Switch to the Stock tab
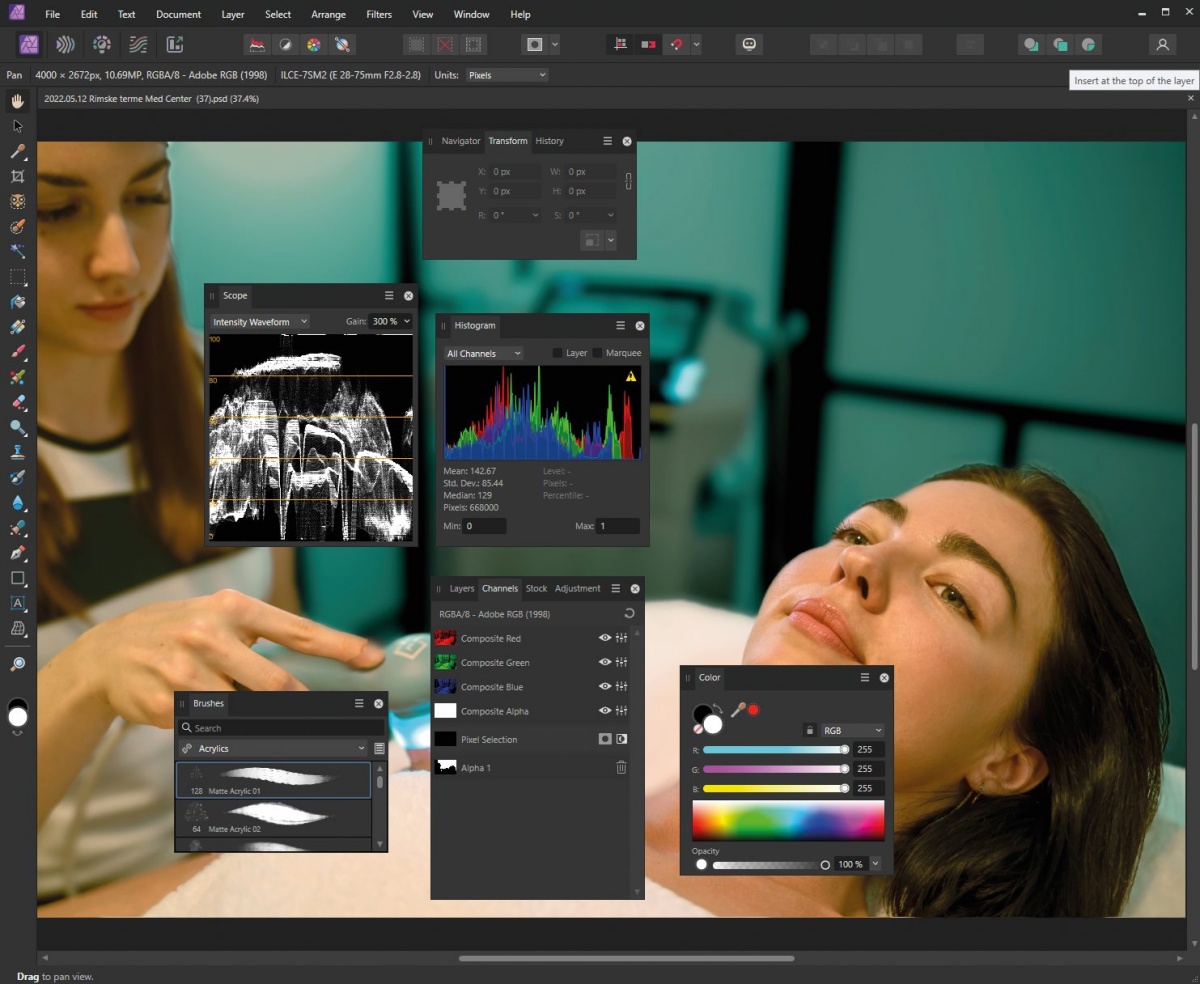Image resolution: width=1200 pixels, height=984 pixels. [536, 589]
